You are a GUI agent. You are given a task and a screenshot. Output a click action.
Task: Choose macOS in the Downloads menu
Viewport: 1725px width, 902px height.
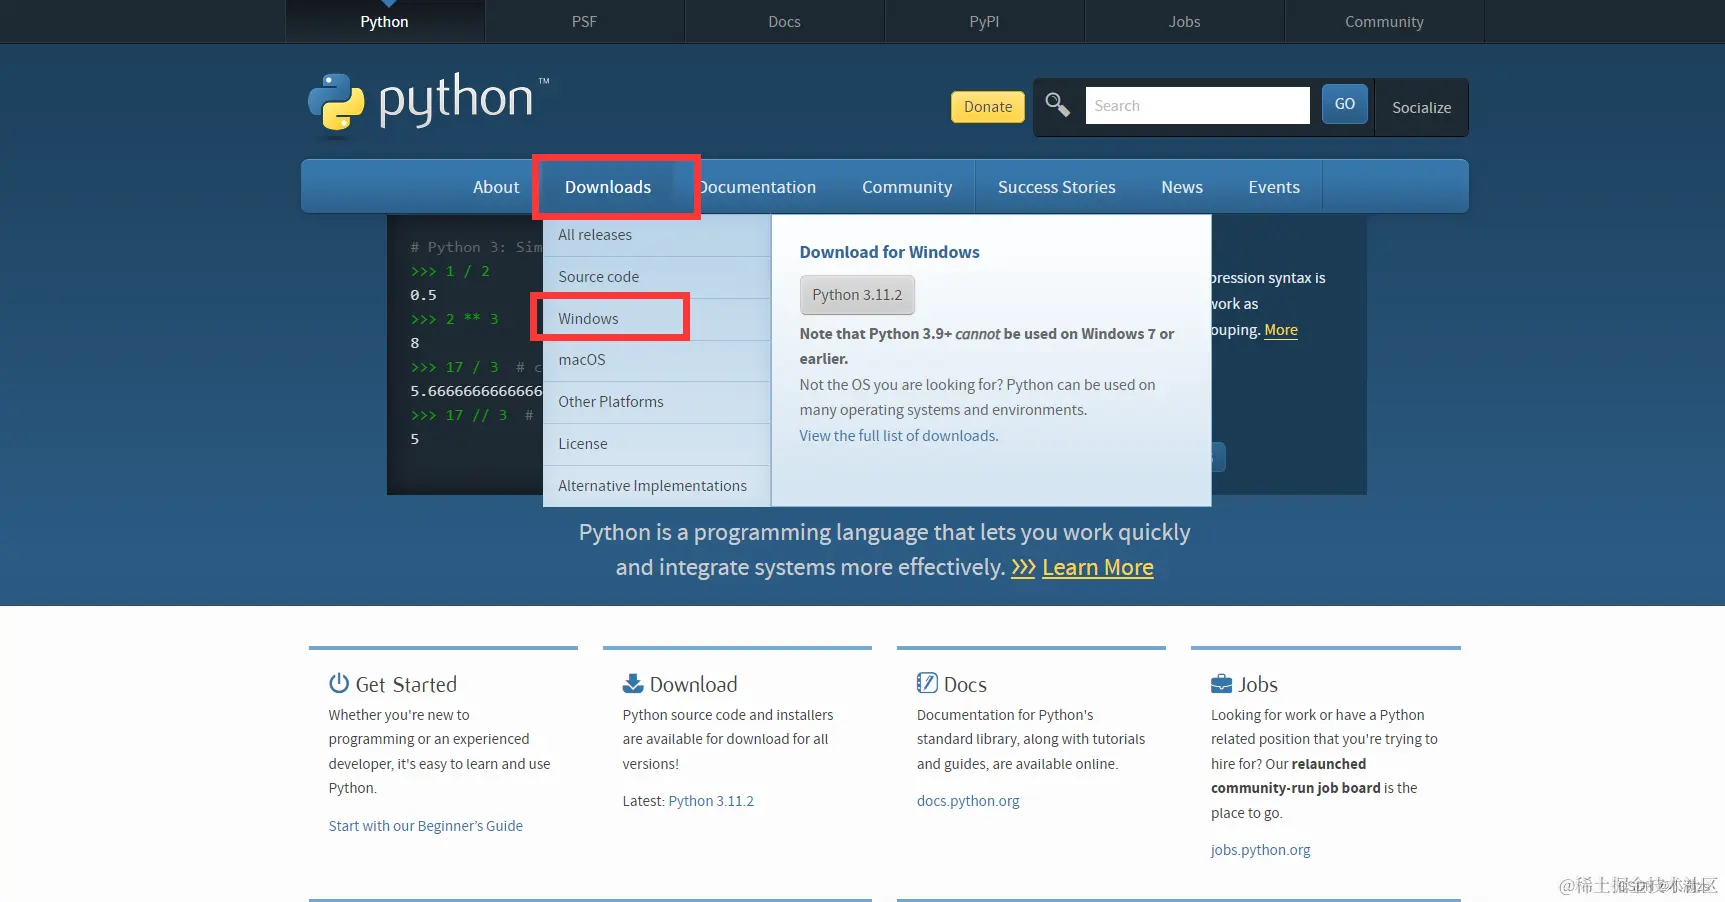click(657, 360)
